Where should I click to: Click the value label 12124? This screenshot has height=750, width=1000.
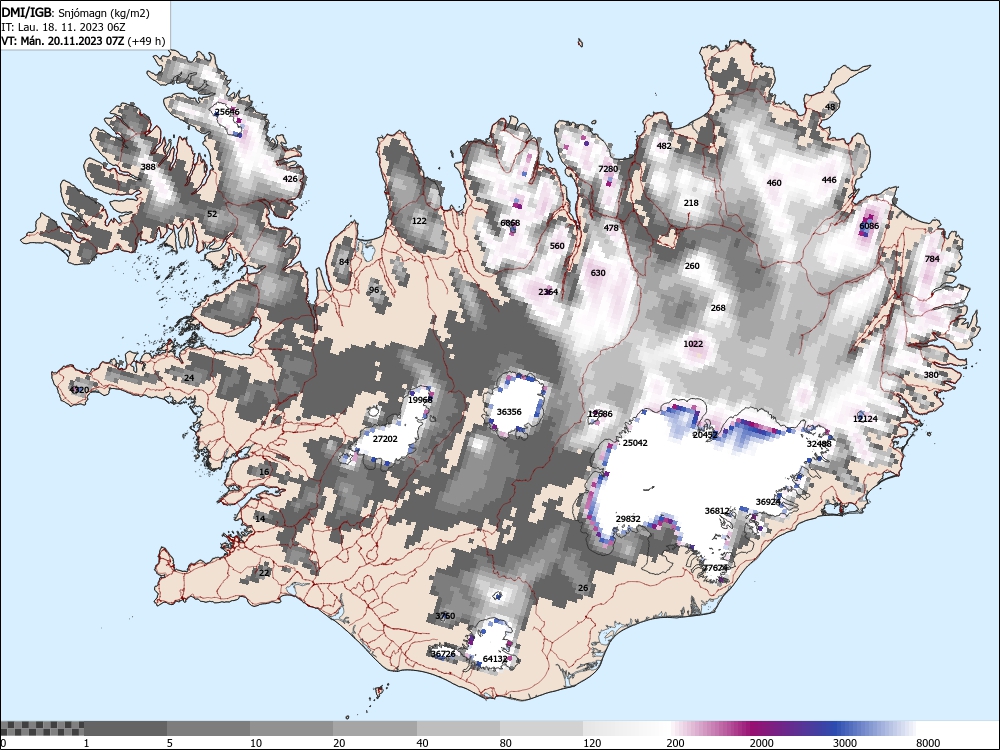(x=865, y=418)
